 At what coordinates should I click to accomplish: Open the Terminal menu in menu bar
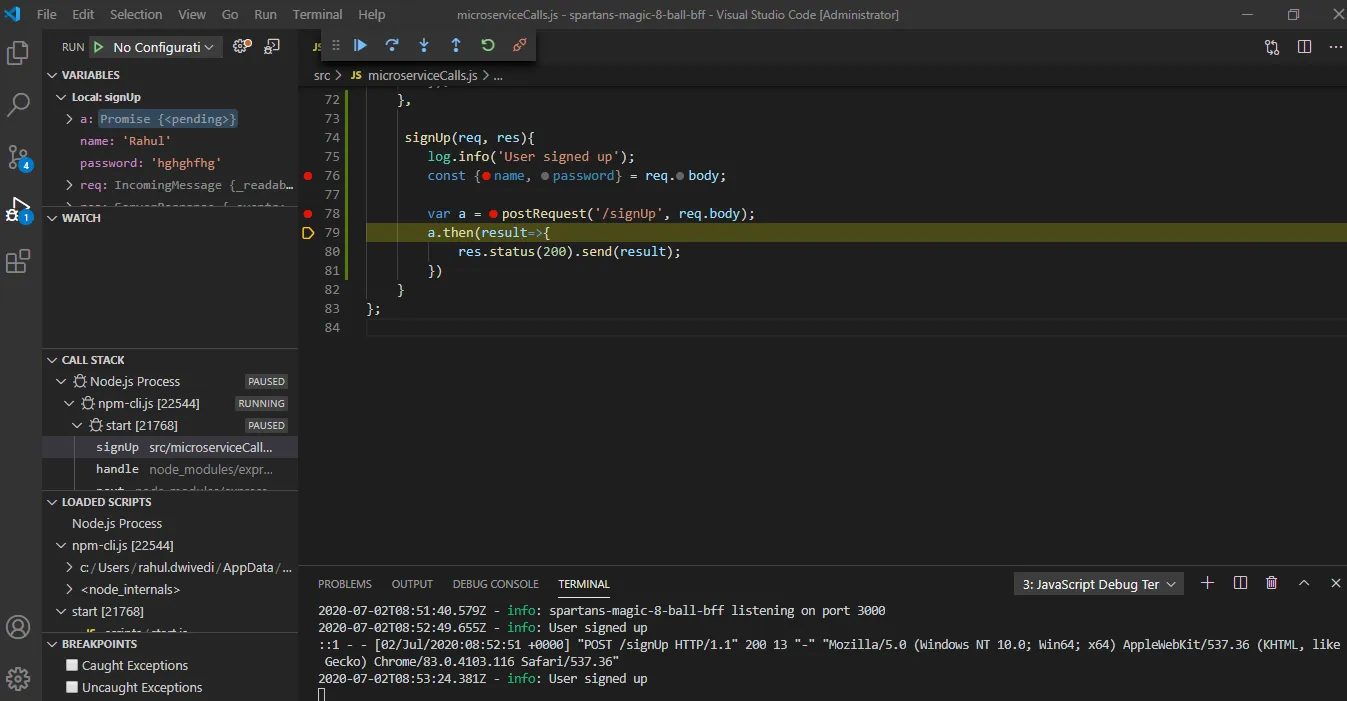point(317,15)
